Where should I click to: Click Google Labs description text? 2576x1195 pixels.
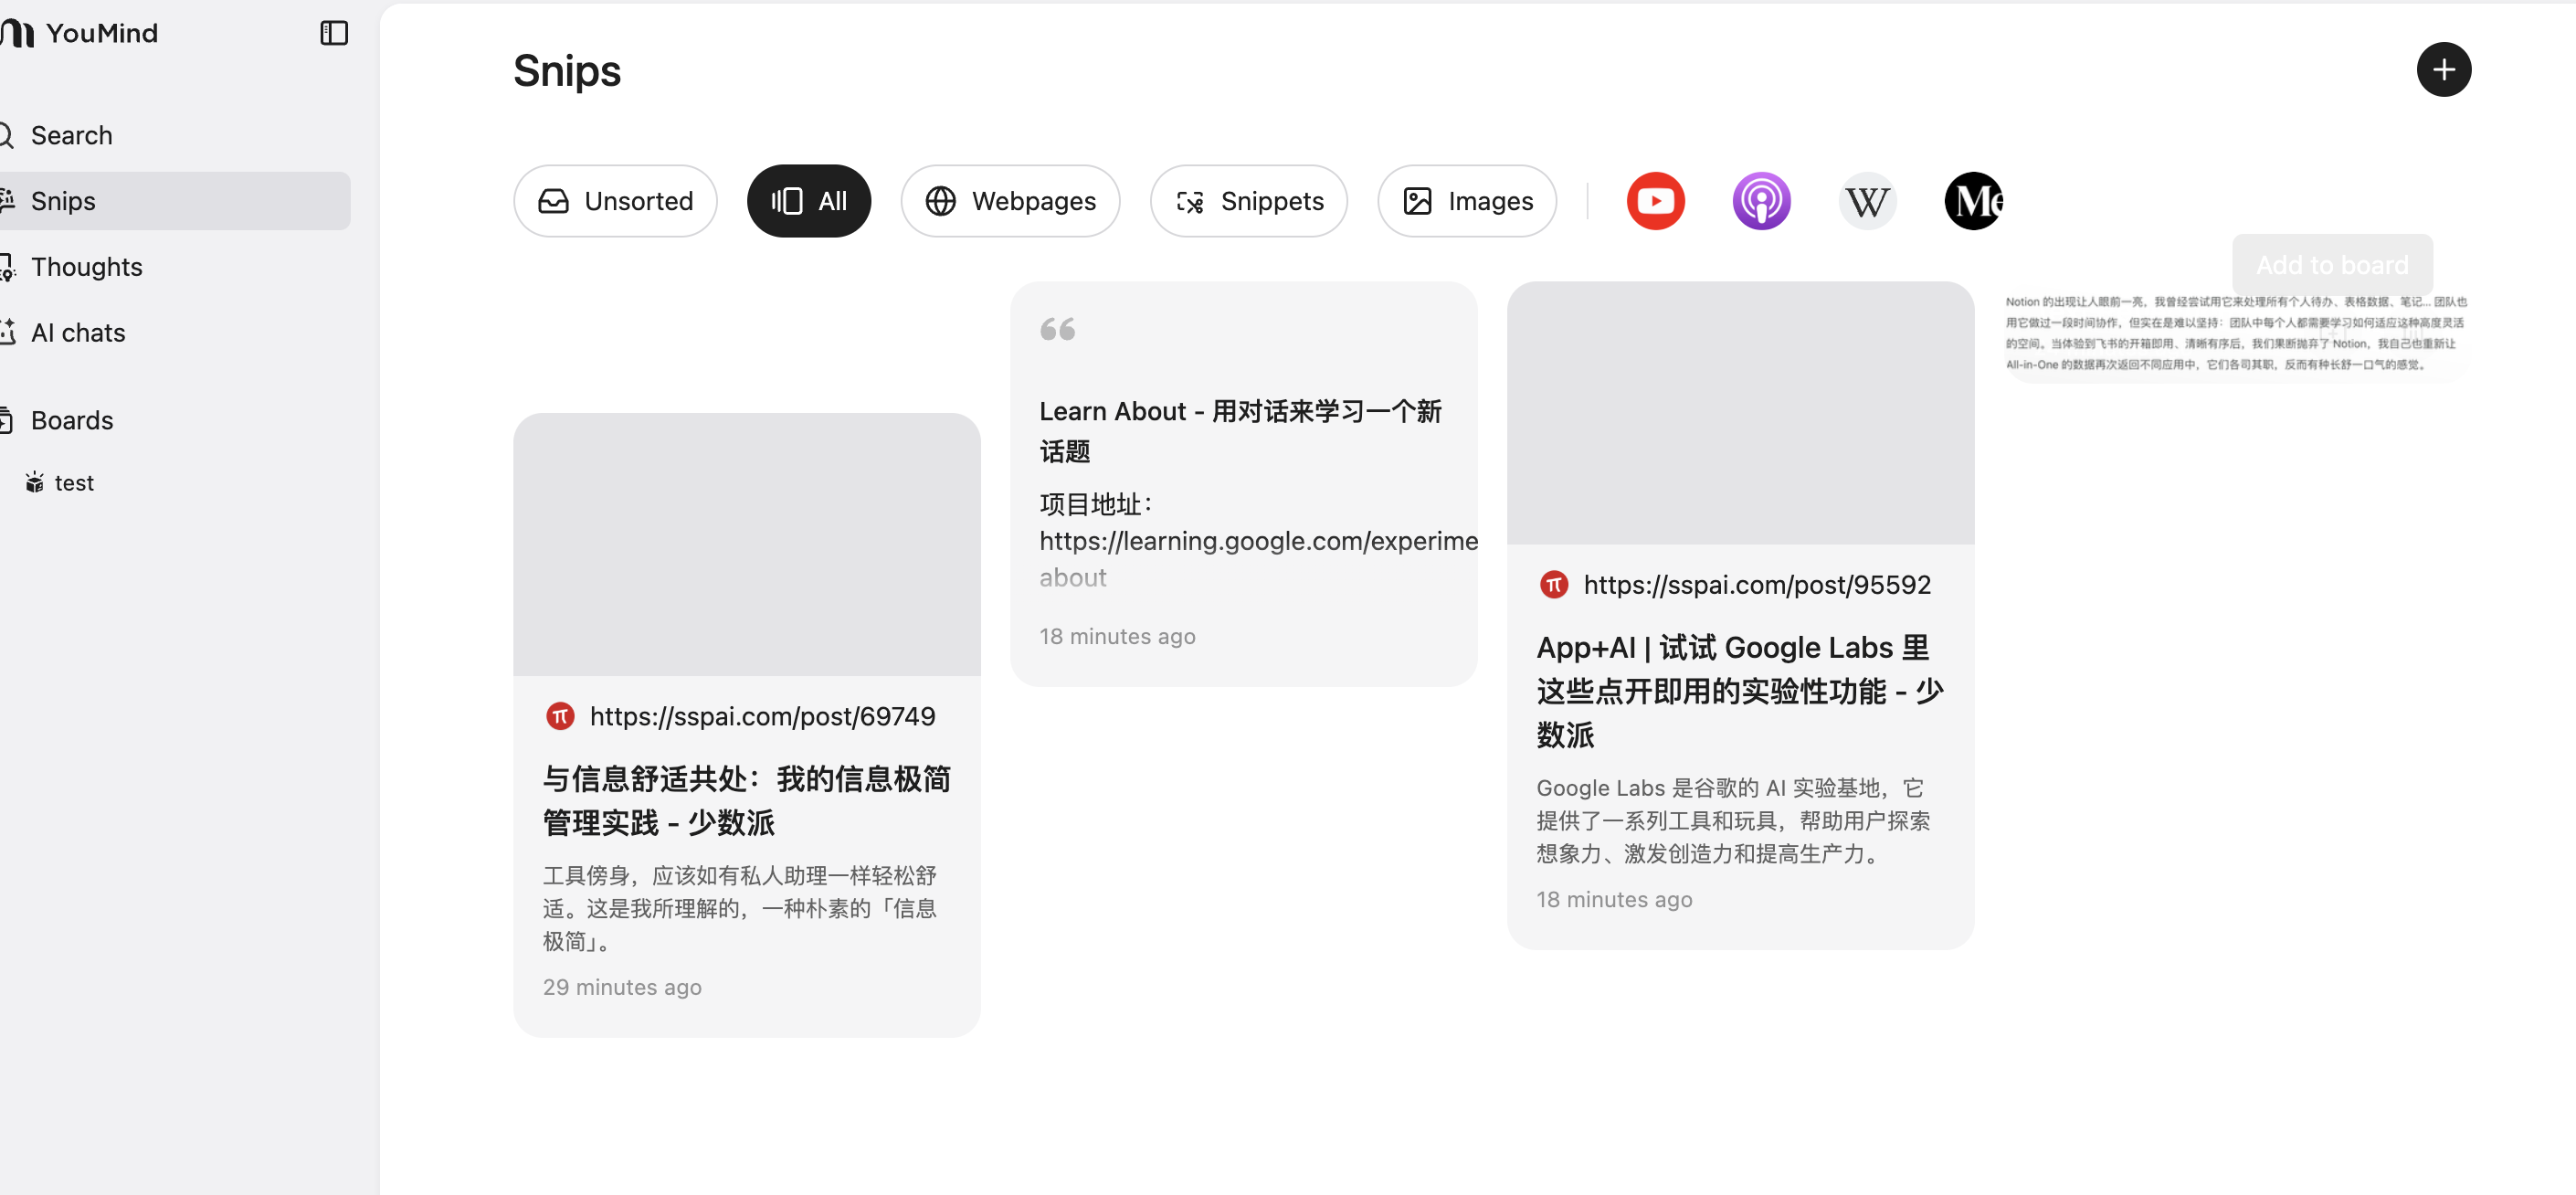tap(1733, 820)
